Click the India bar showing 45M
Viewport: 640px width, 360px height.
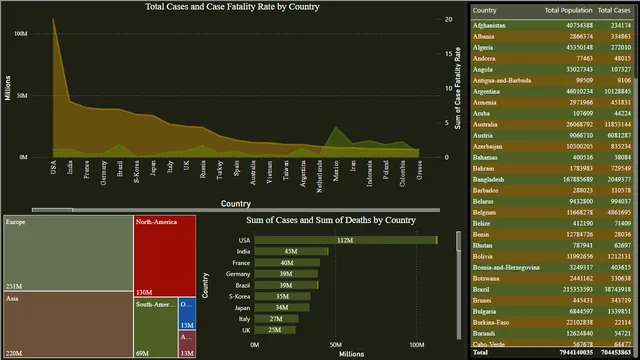291,251
